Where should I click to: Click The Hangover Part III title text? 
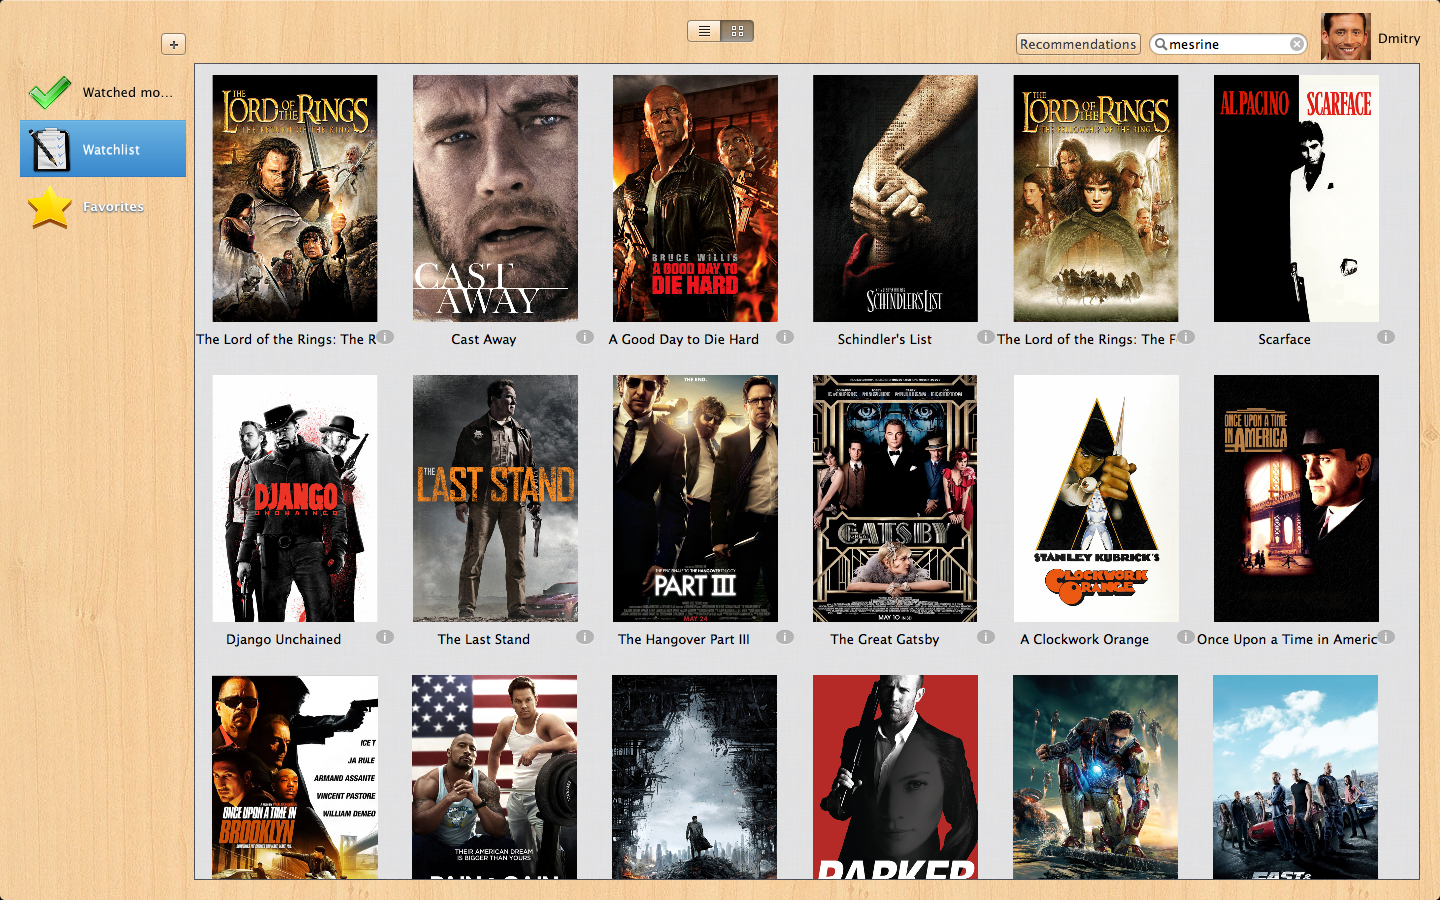click(x=684, y=639)
